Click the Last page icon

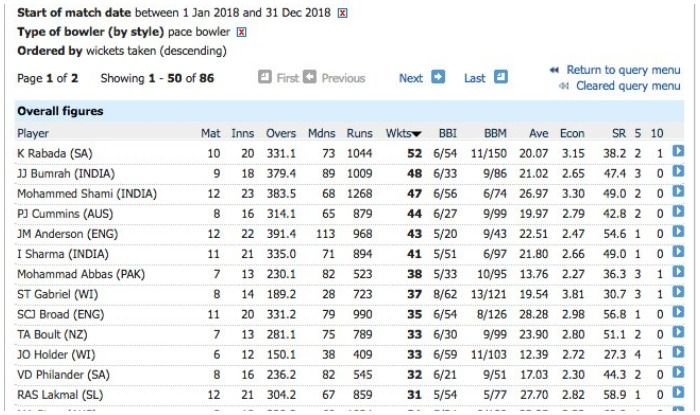click(501, 77)
